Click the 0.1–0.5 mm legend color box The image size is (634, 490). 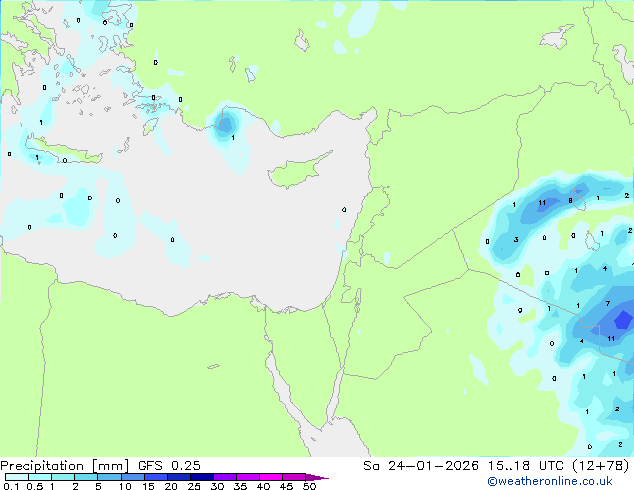coord(17,477)
